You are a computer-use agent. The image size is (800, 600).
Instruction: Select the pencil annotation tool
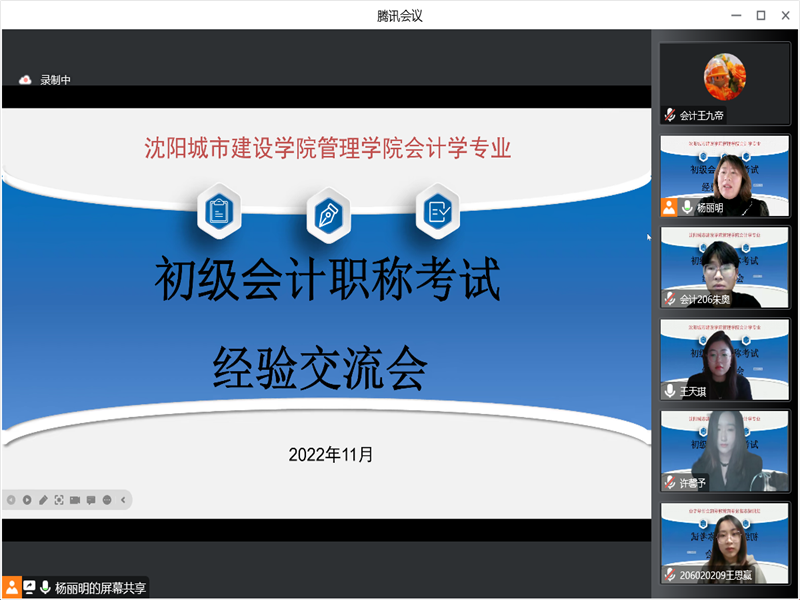(x=43, y=500)
